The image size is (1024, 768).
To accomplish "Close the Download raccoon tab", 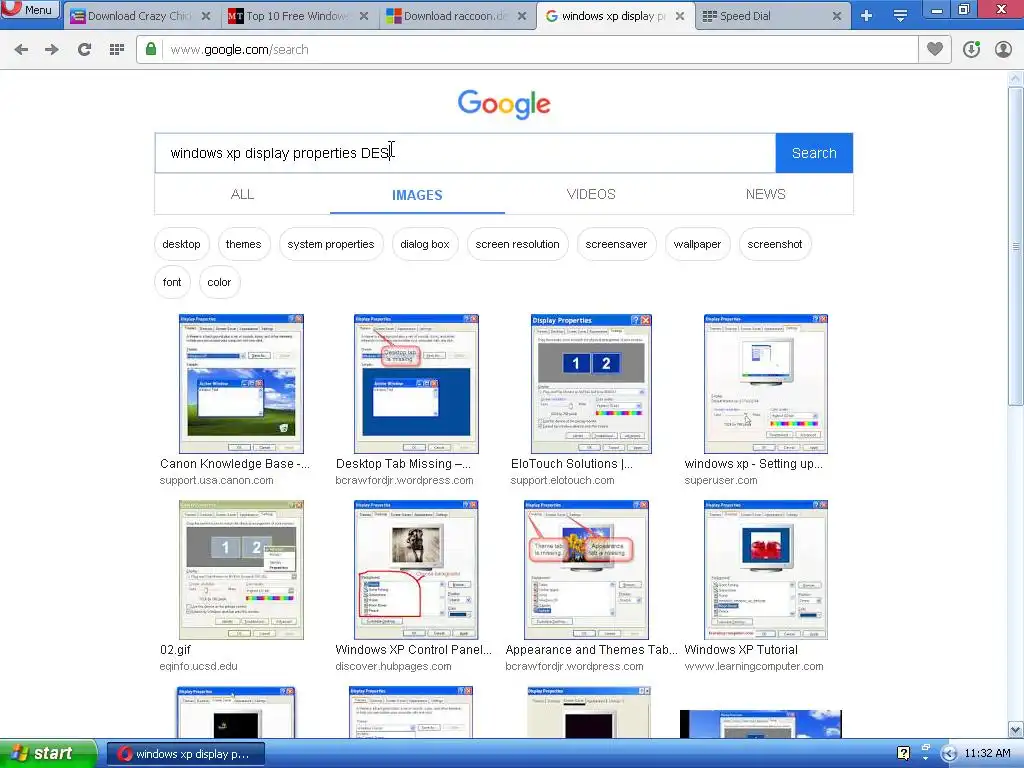I will pos(522,16).
